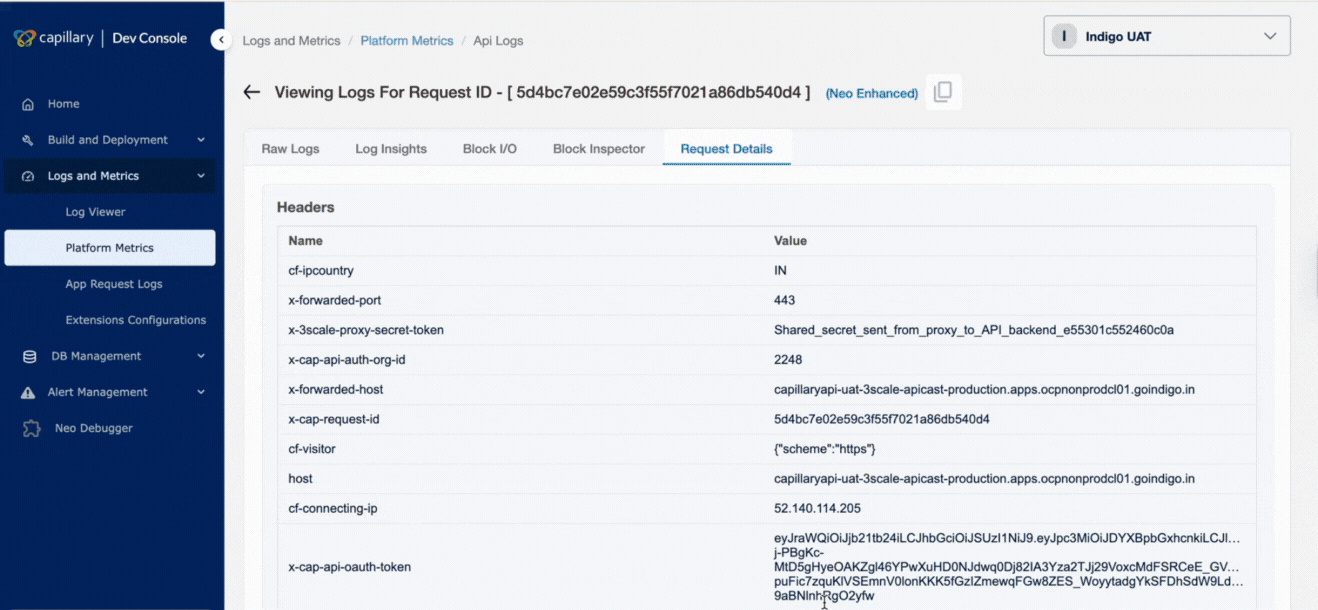Expand the DB Management menu chevron
The image size is (1318, 610).
[x=201, y=356]
